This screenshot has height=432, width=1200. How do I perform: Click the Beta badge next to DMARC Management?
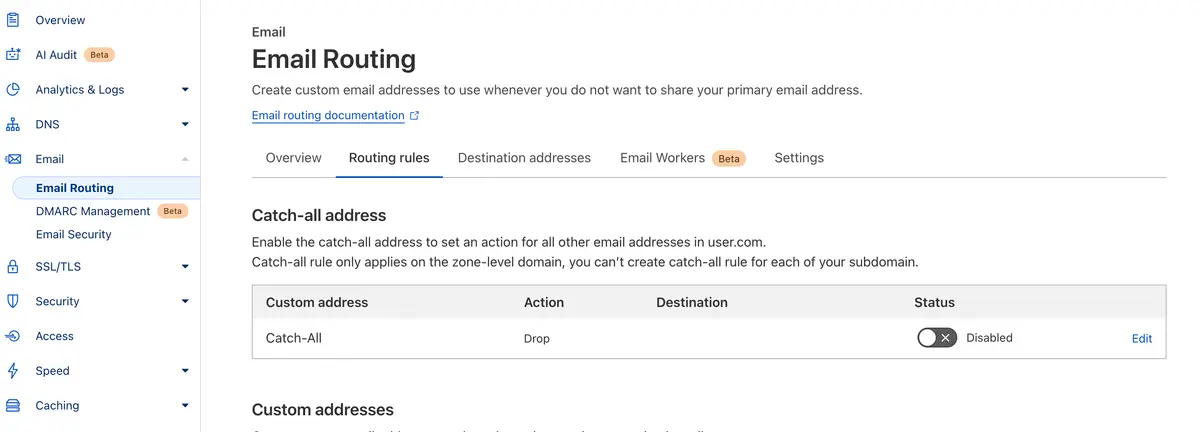(x=173, y=211)
